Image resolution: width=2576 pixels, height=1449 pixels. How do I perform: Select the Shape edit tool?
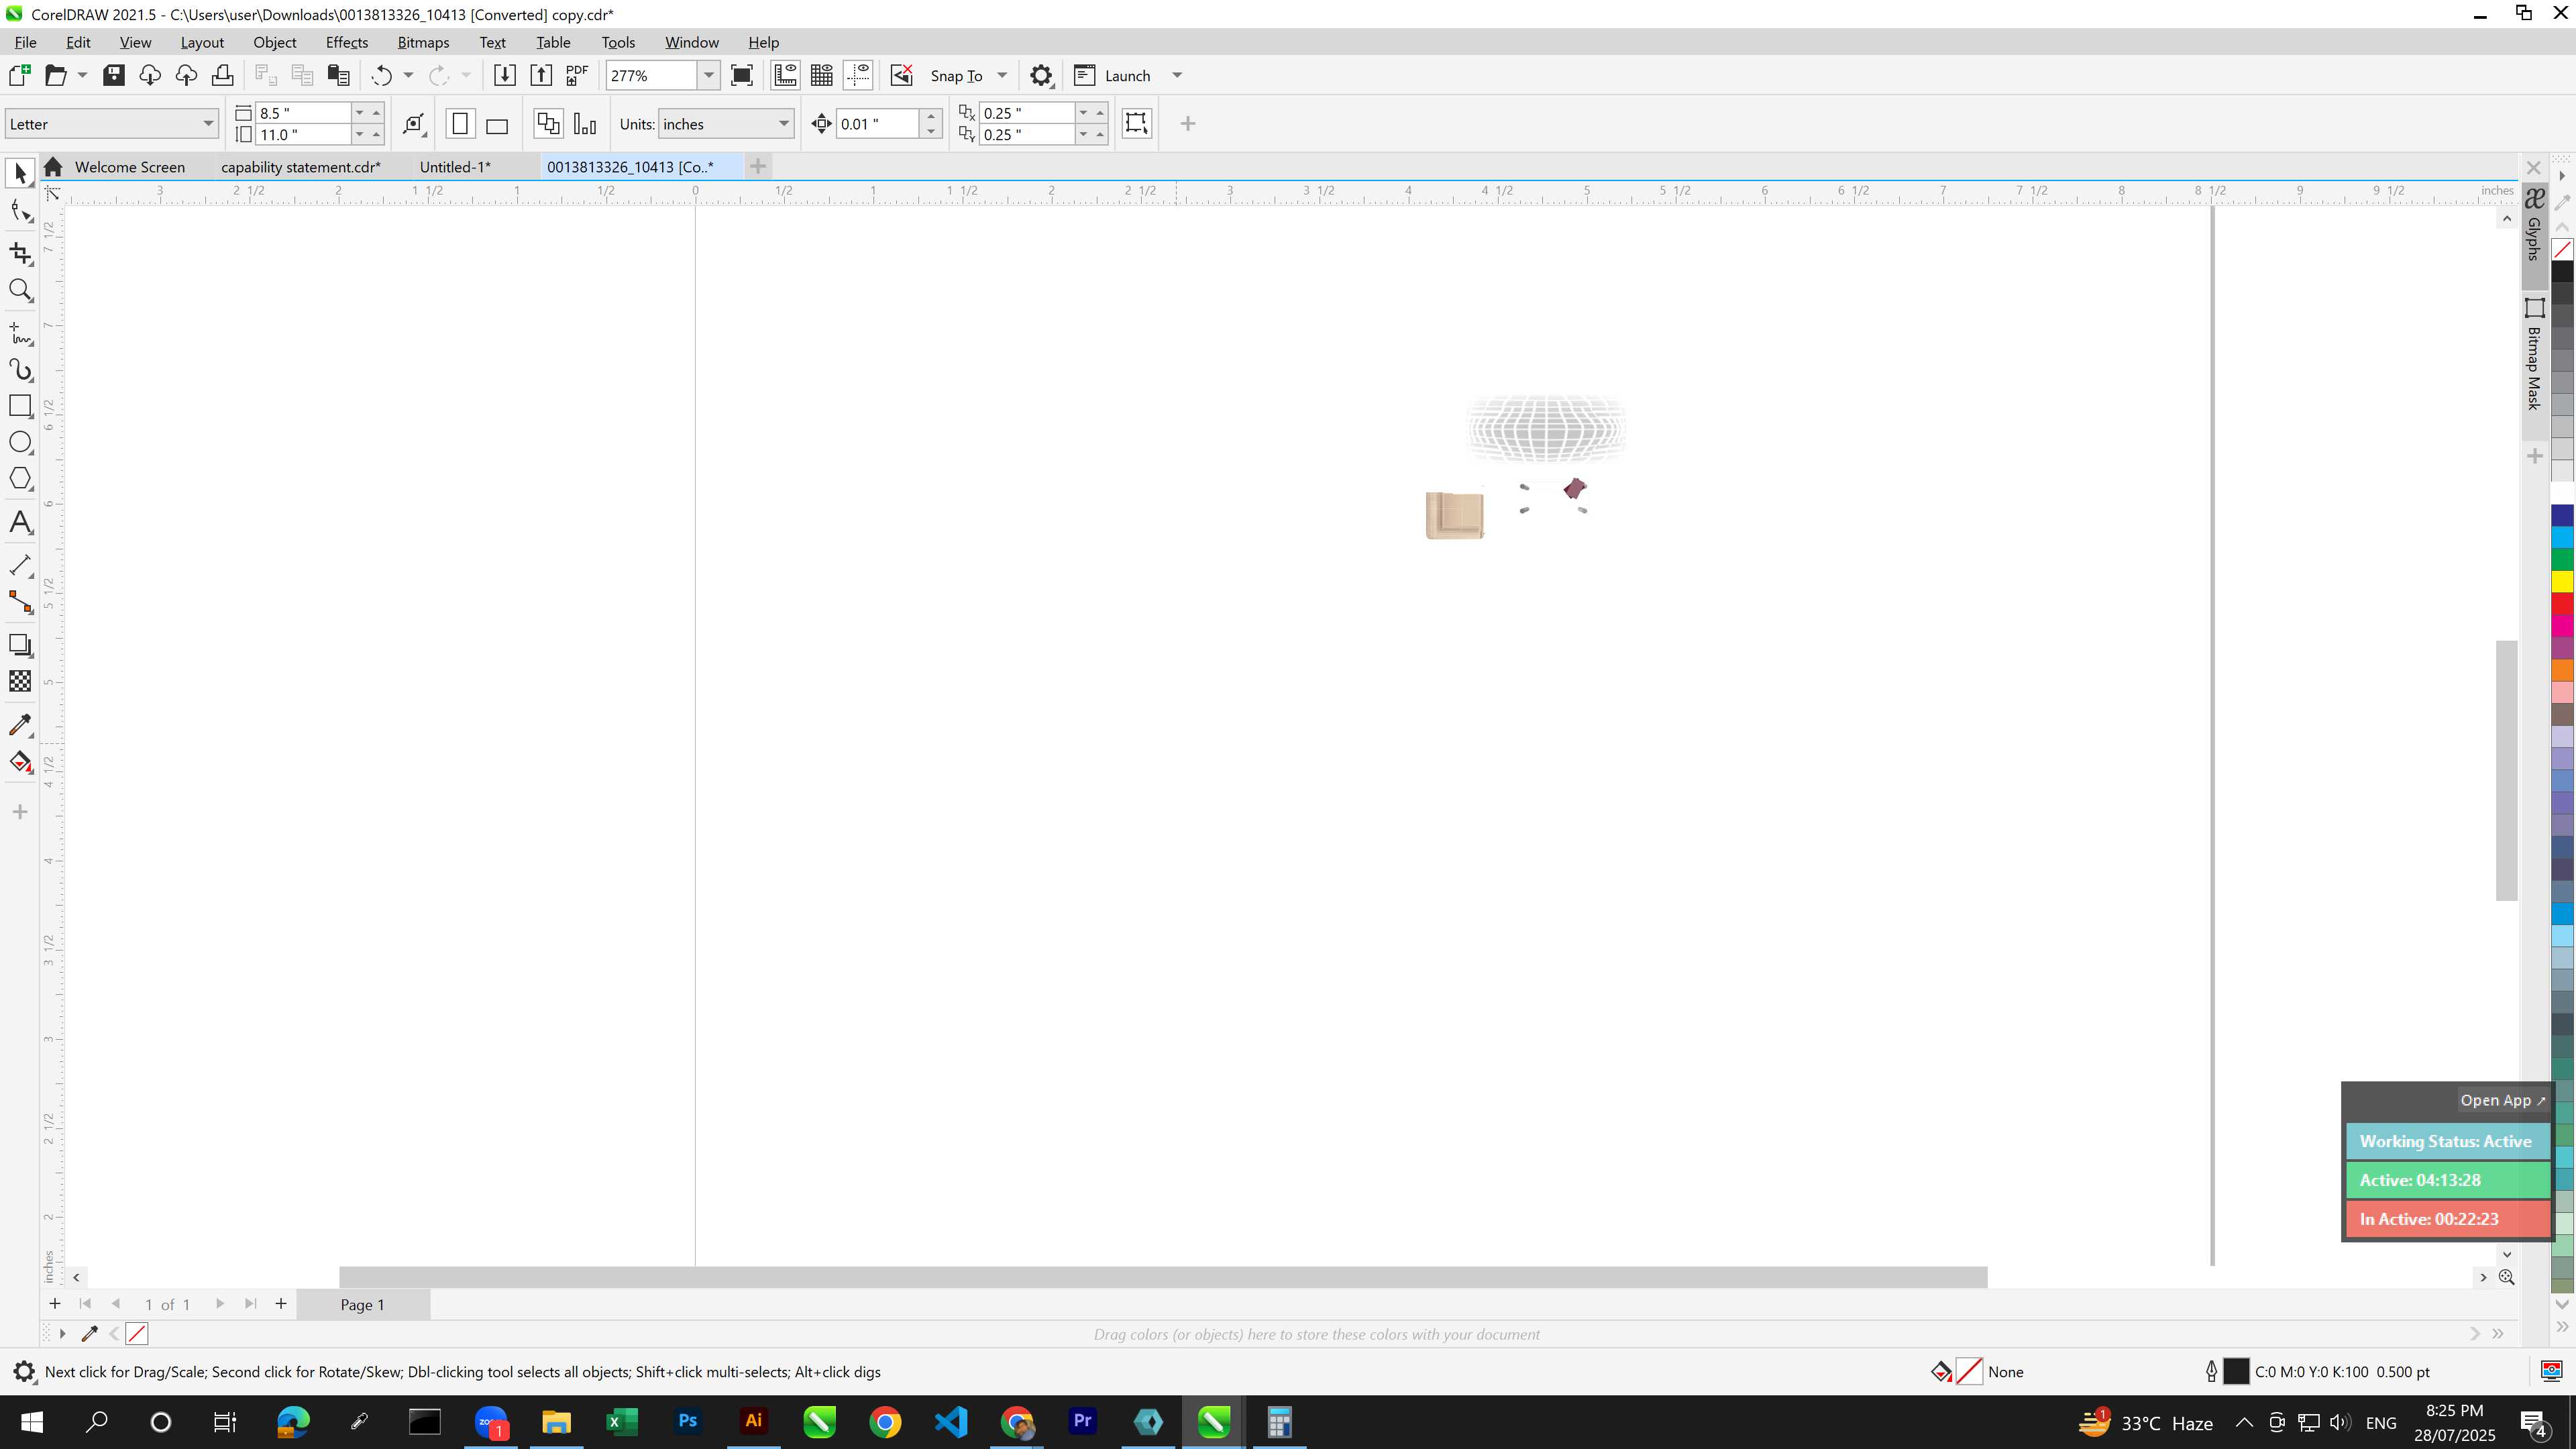(x=20, y=211)
